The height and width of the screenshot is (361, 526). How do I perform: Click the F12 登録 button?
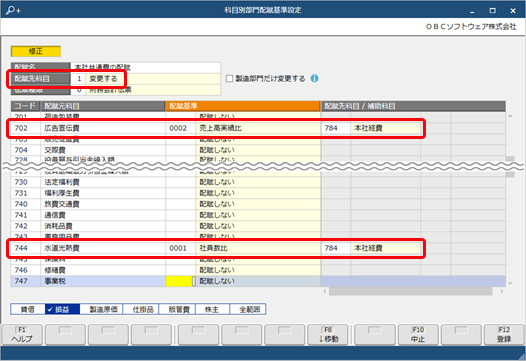504,334
